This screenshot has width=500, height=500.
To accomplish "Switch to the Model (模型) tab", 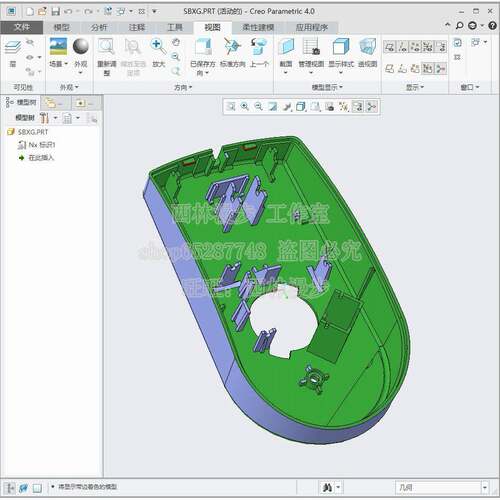I will [x=61, y=27].
